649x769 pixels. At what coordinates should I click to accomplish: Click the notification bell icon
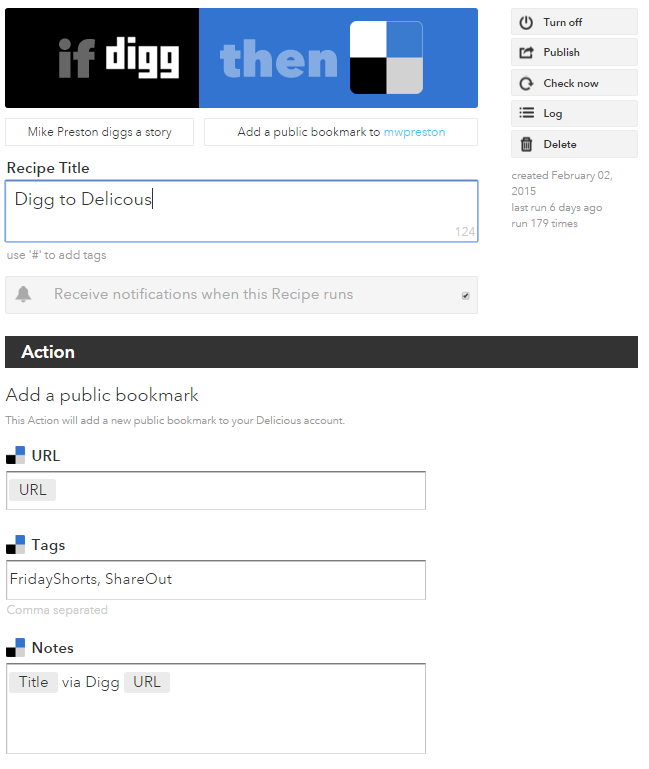24,294
